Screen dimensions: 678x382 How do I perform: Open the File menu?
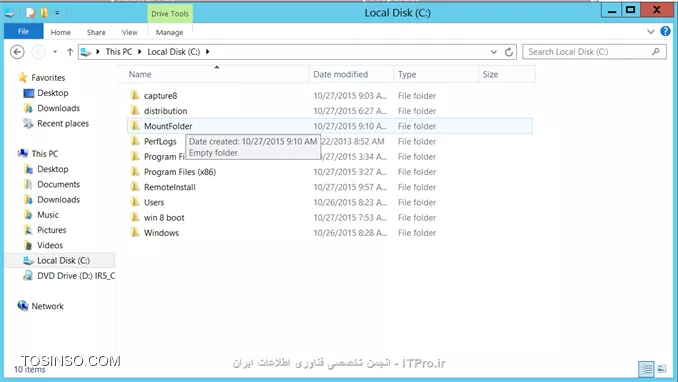(x=23, y=32)
